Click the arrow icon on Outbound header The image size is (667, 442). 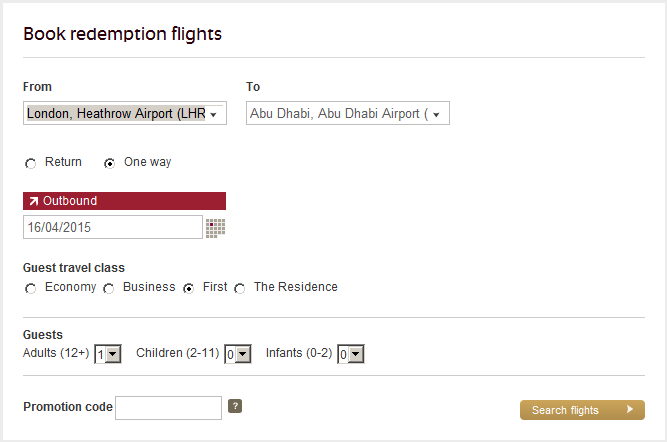click(33, 201)
